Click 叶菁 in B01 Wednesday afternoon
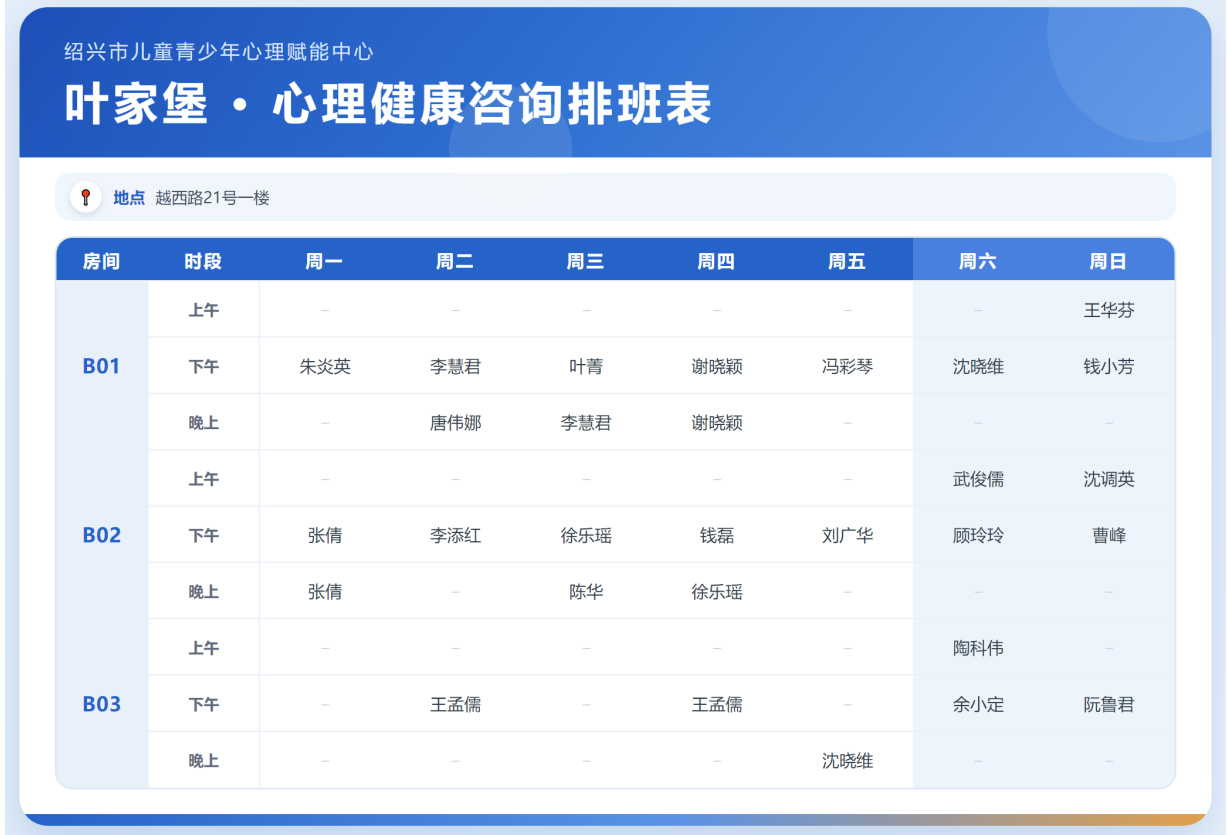 point(586,367)
